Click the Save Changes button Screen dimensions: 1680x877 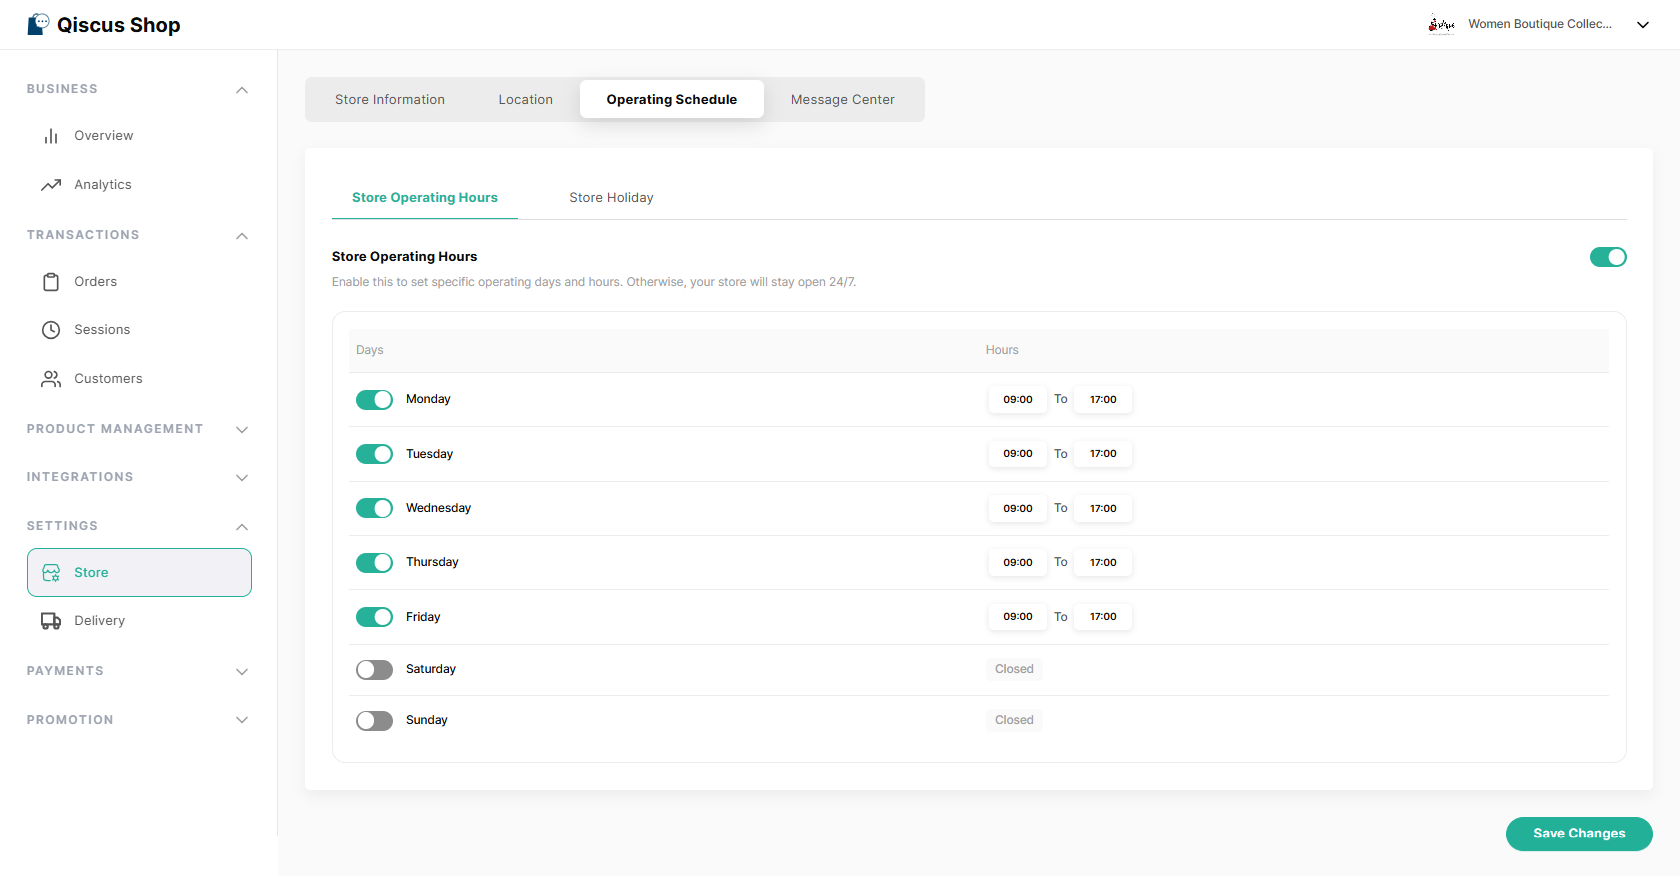(1578, 834)
